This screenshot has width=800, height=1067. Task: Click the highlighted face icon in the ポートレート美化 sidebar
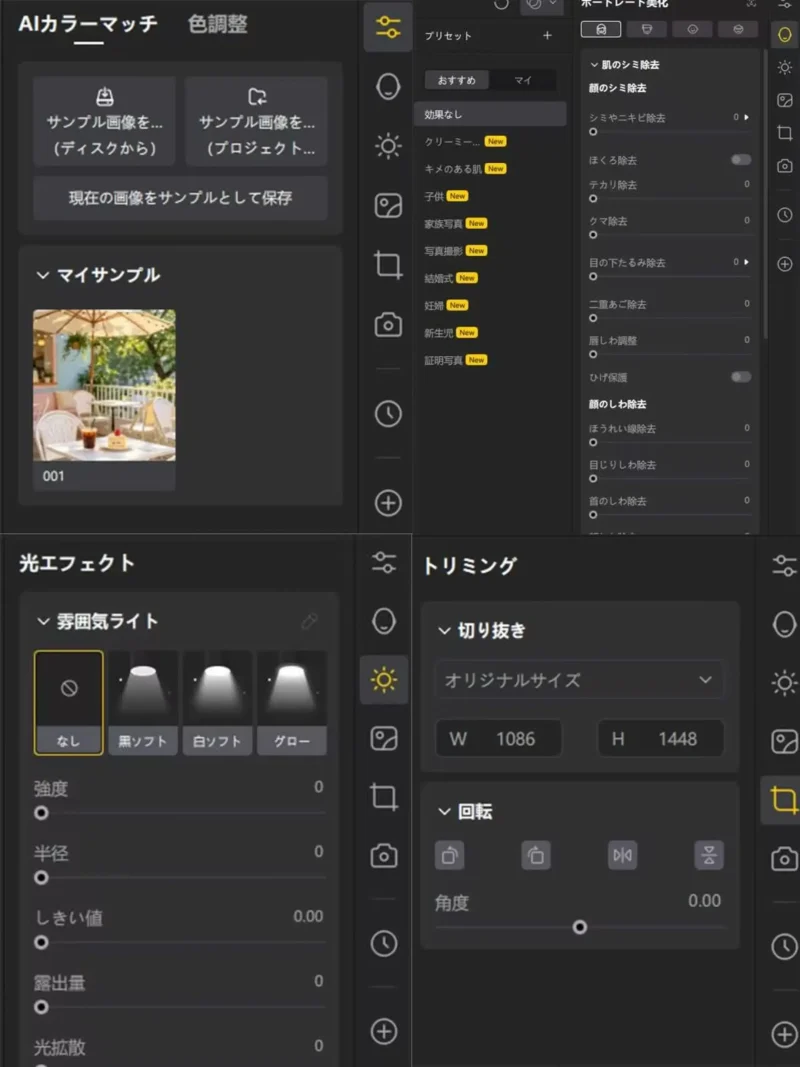[x=784, y=34]
